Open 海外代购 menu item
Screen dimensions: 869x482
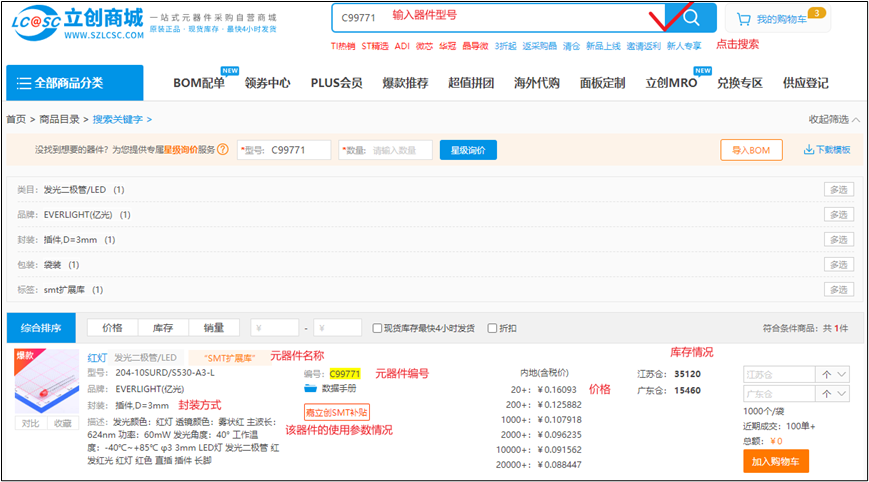536,83
